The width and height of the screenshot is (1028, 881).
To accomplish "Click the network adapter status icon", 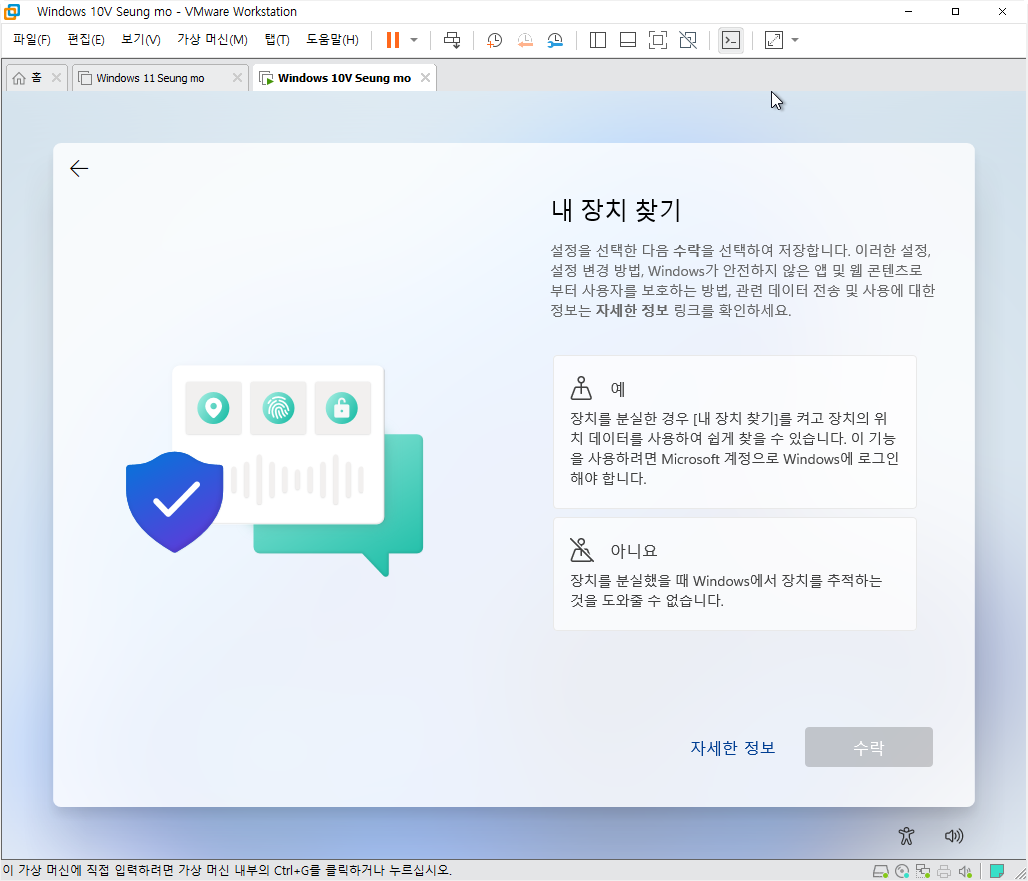I will tap(923, 871).
